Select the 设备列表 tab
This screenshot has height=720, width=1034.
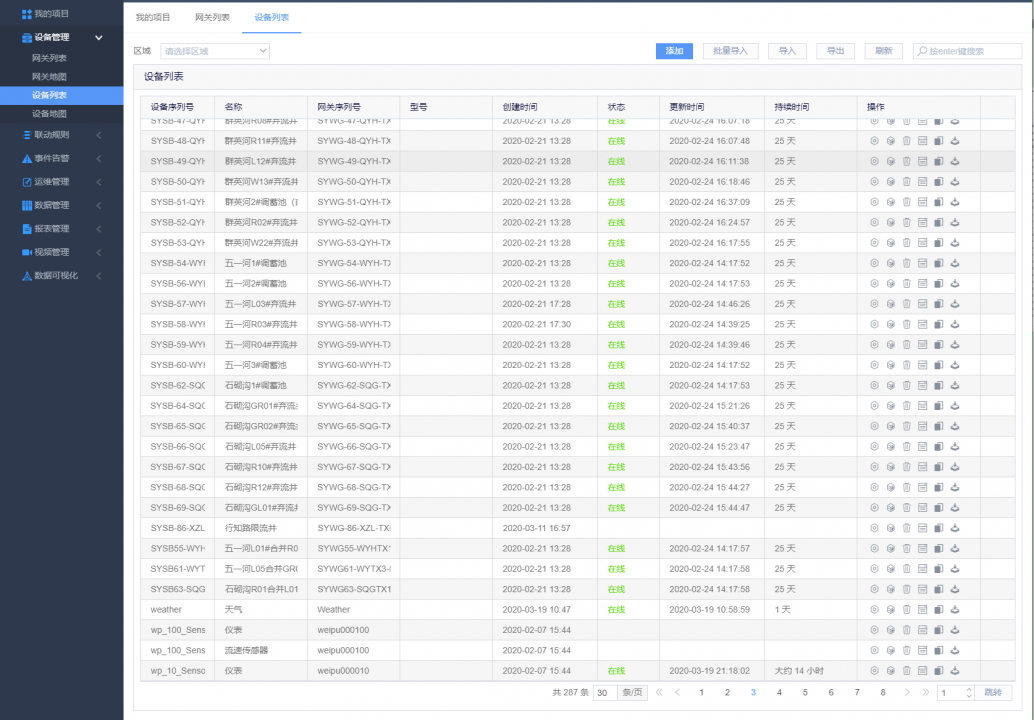coord(272,17)
